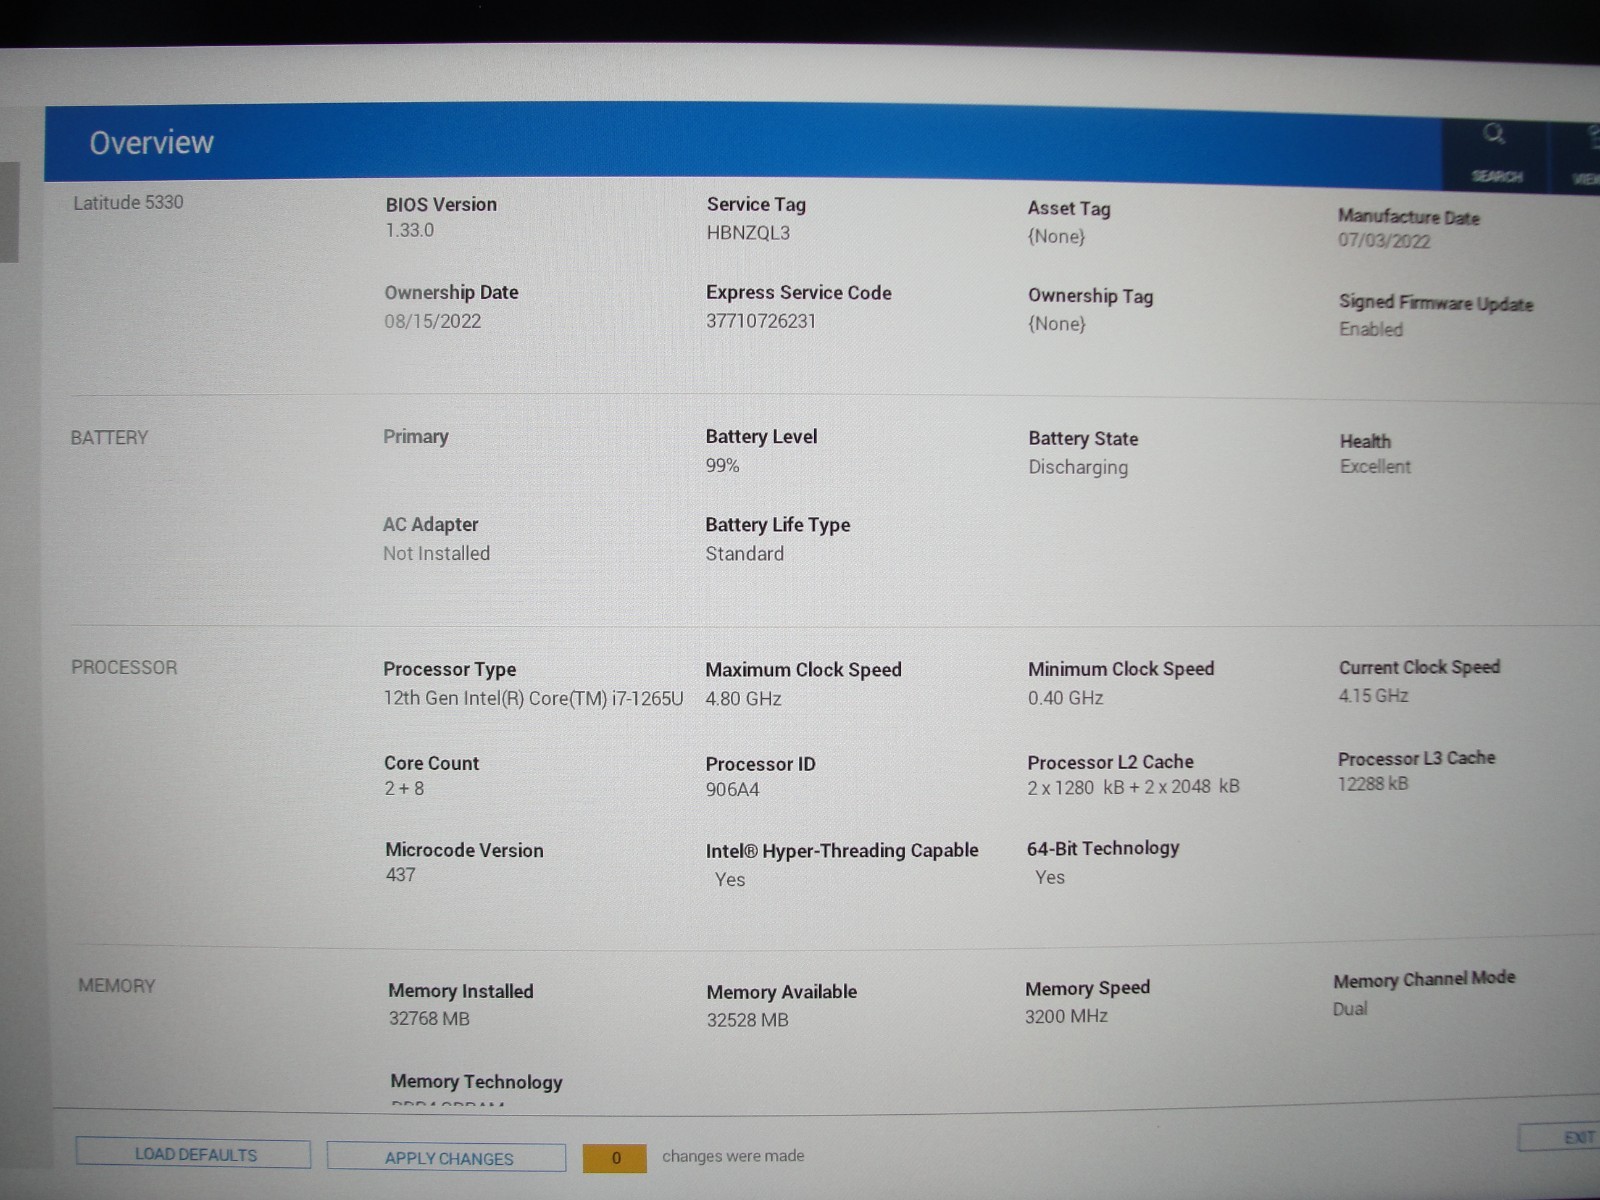Select Service Tag value HBNZQL3
Viewport: 1600px width, 1200px height.
pyautogui.click(x=748, y=233)
